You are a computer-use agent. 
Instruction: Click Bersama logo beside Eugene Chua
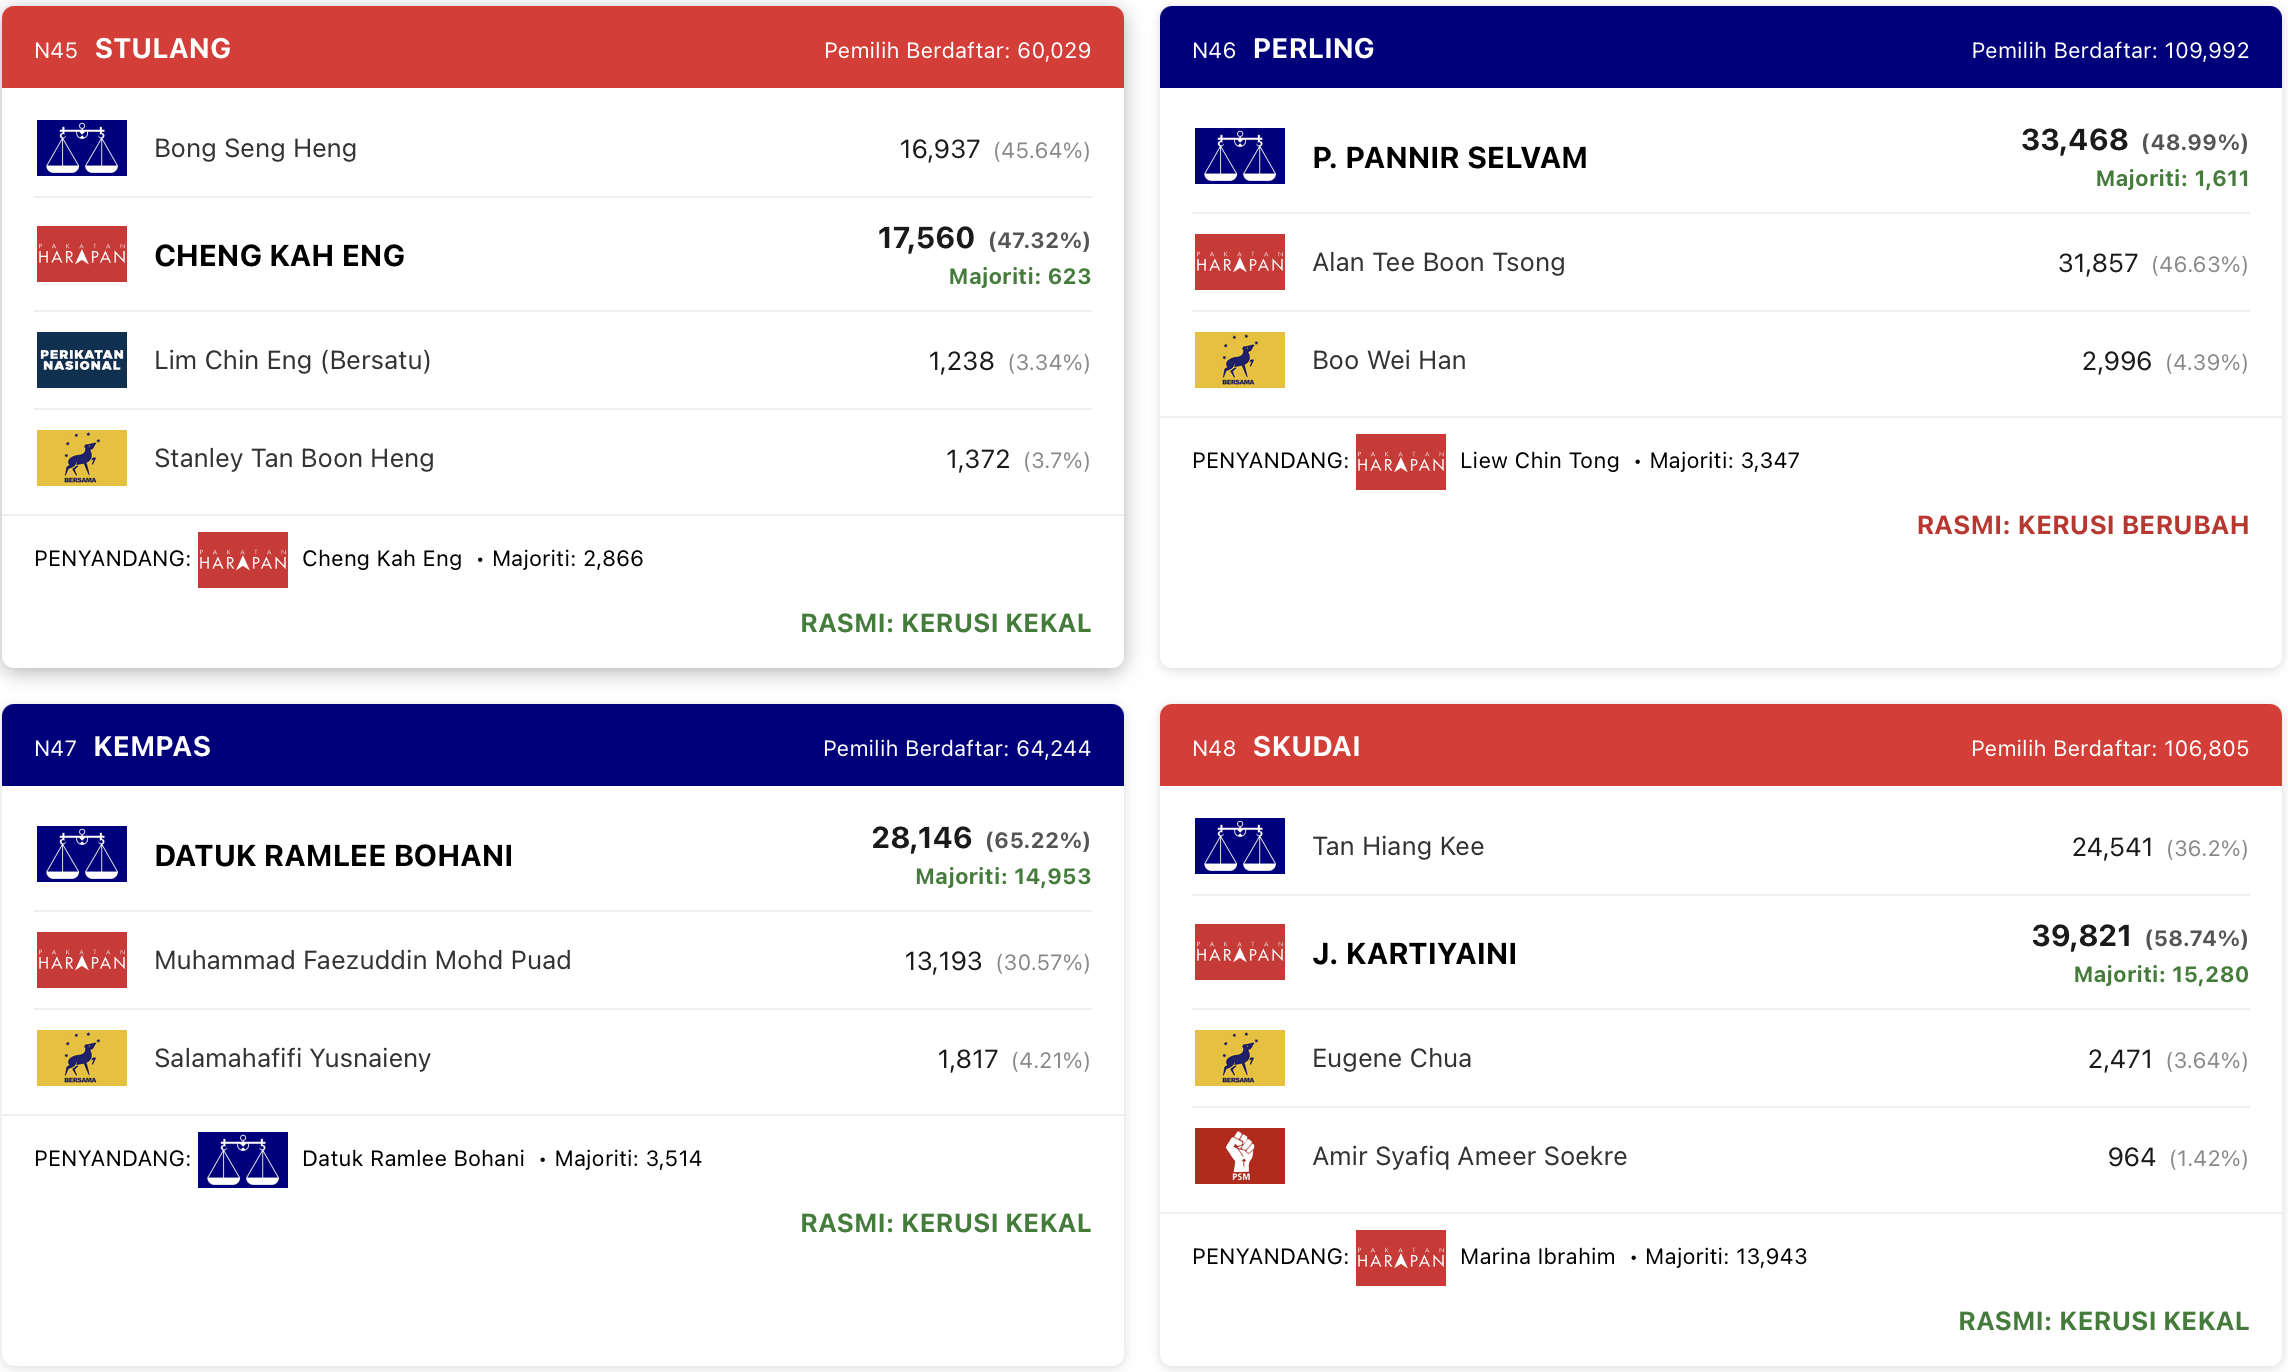[1240, 1058]
